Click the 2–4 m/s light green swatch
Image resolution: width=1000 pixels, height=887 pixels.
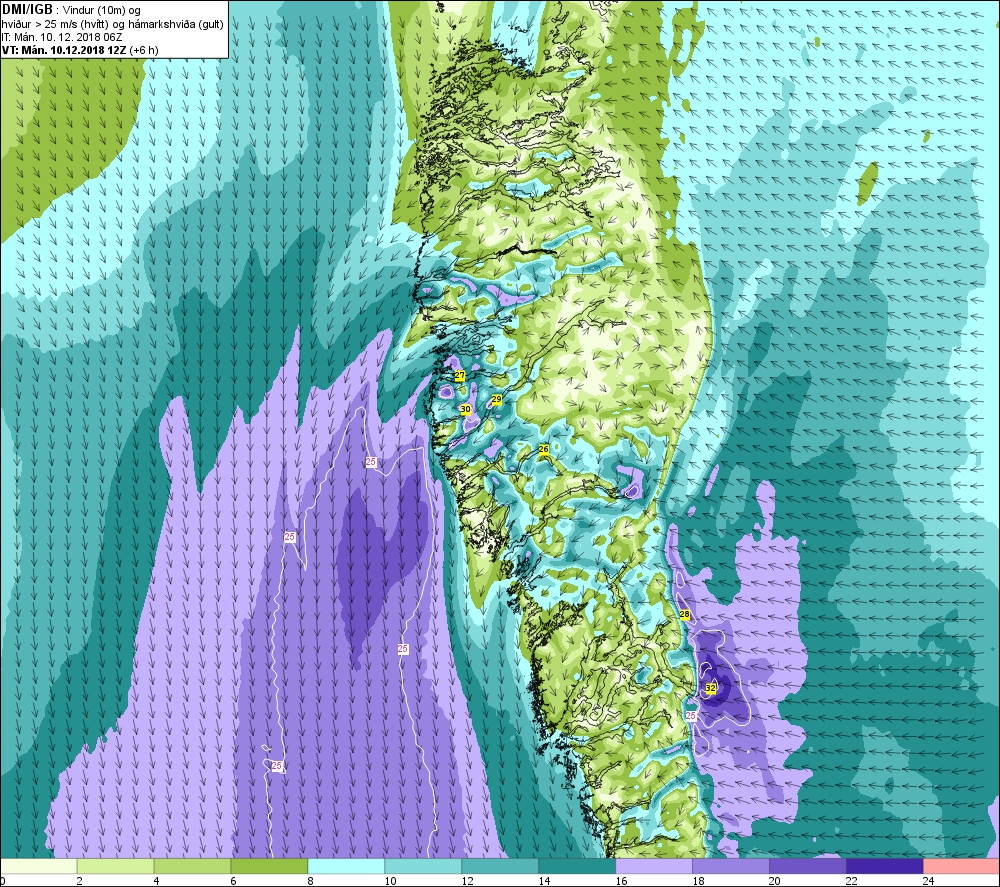tap(115, 866)
